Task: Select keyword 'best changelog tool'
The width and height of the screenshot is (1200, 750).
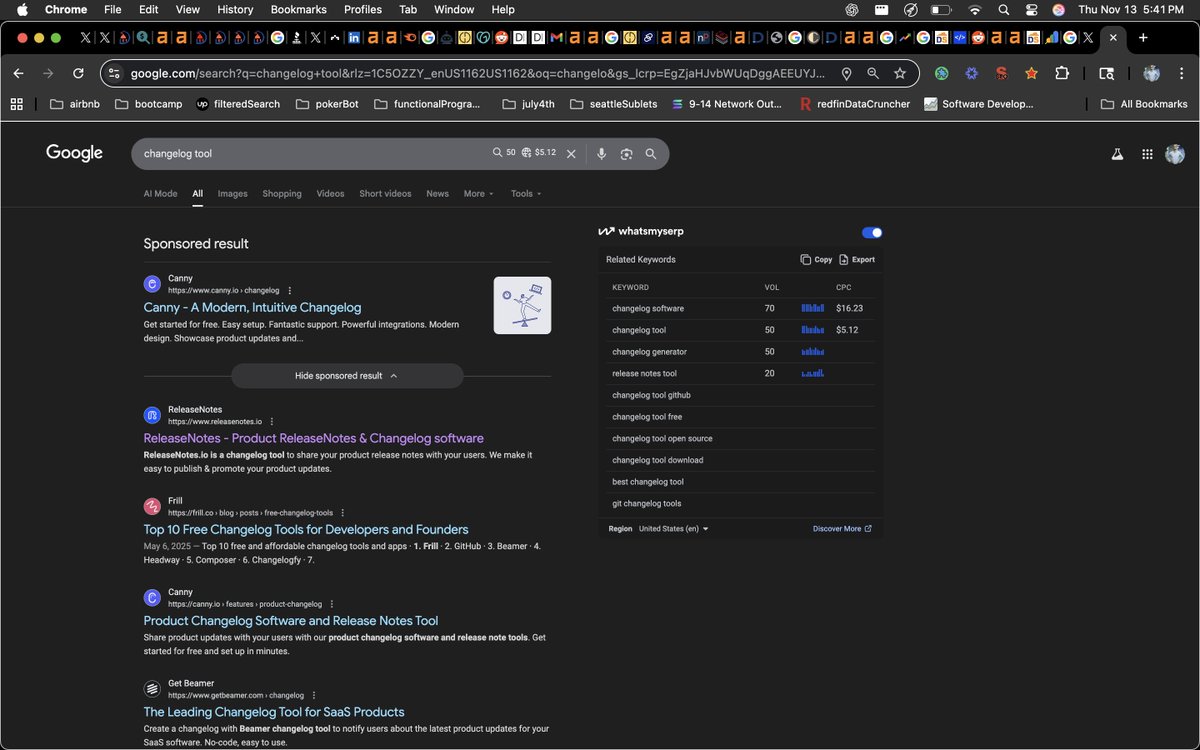Action: [648, 482]
